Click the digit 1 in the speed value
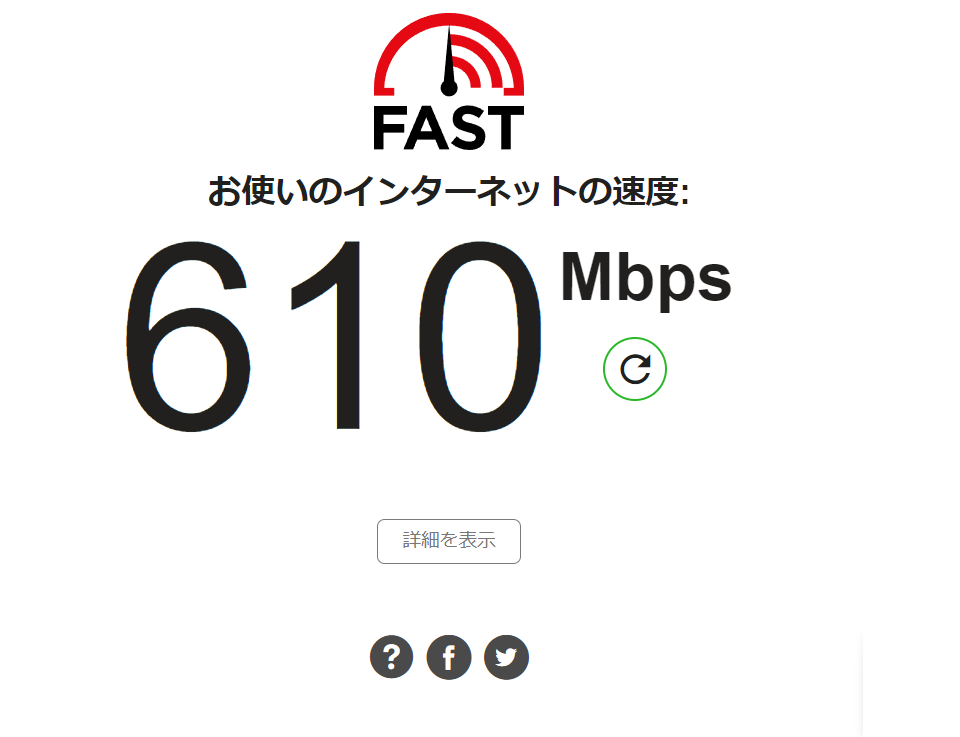Screen dimensions: 960x737 pyautogui.click(x=326, y=335)
